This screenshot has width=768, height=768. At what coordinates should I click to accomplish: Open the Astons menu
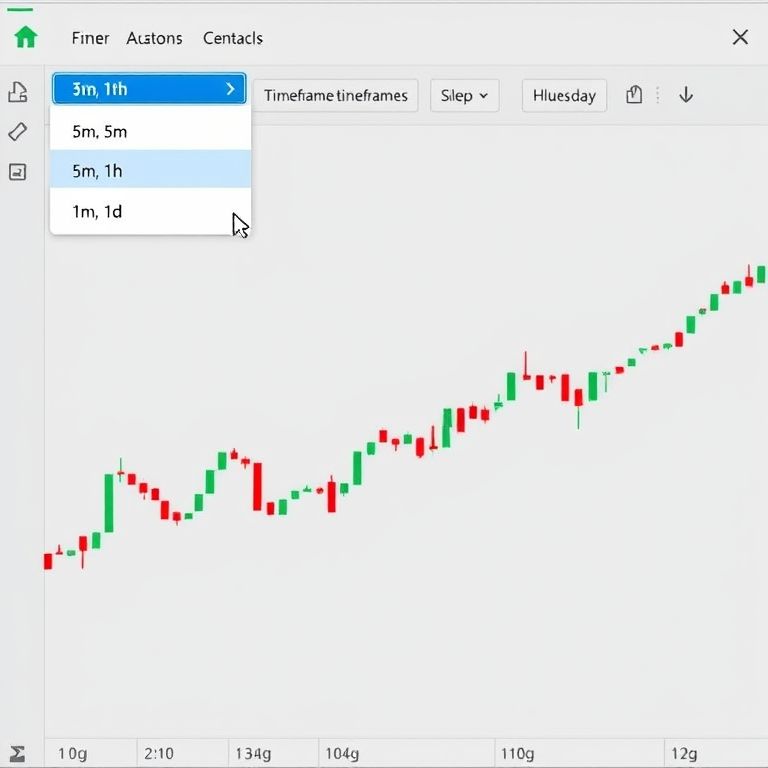coord(154,38)
